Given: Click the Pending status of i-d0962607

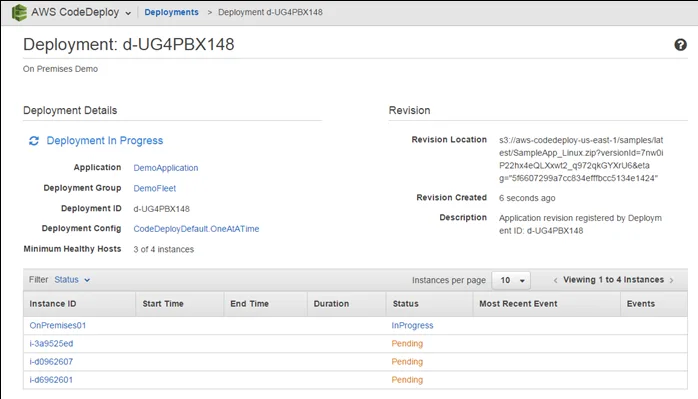Looking at the screenshot, I should coord(407,362).
